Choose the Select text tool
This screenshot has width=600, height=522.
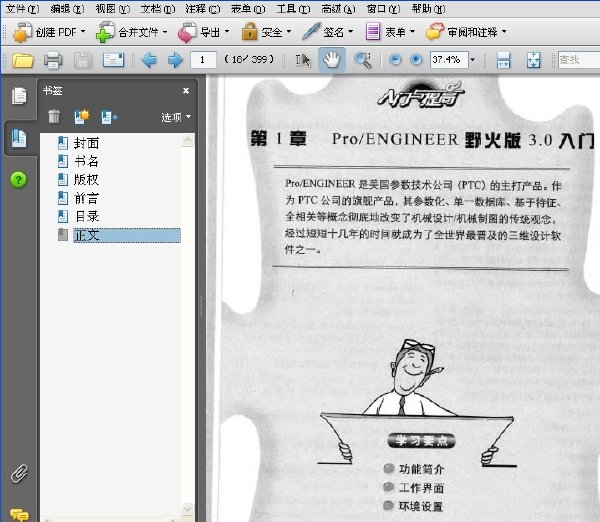click(303, 60)
